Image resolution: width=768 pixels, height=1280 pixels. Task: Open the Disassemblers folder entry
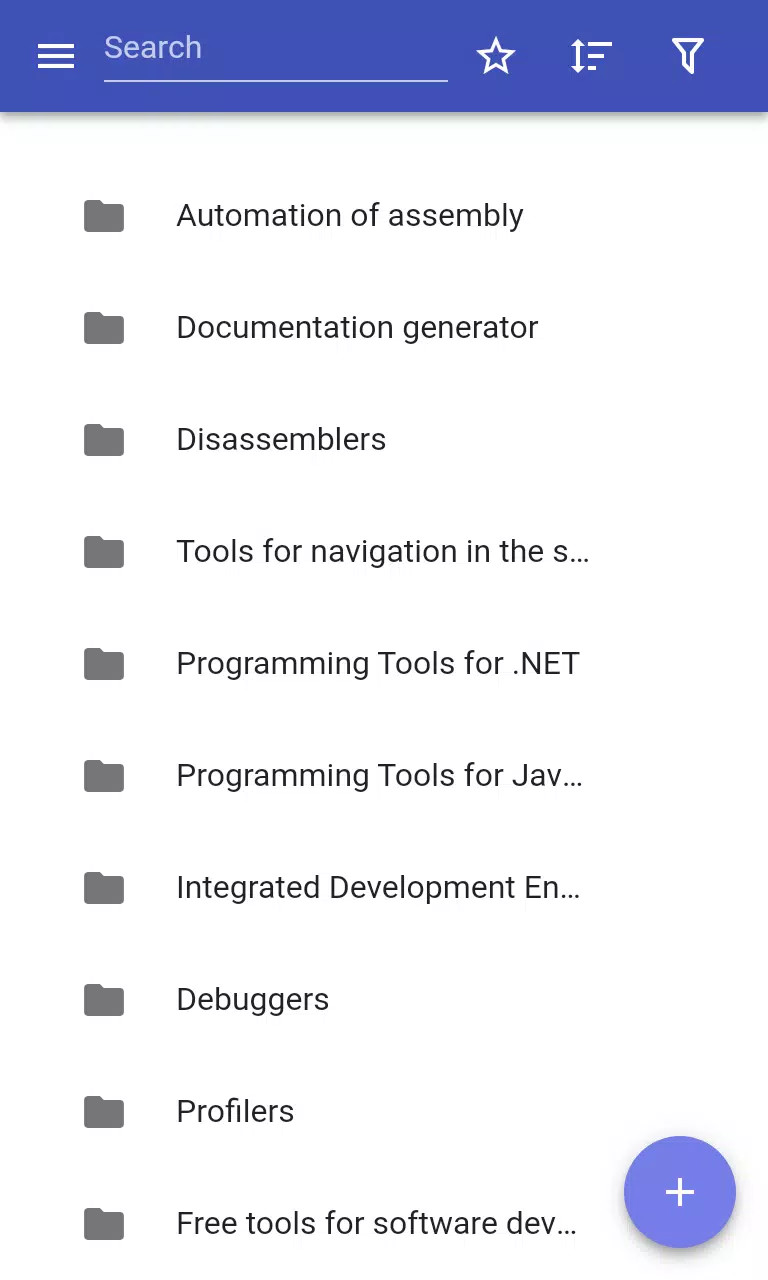pos(384,440)
